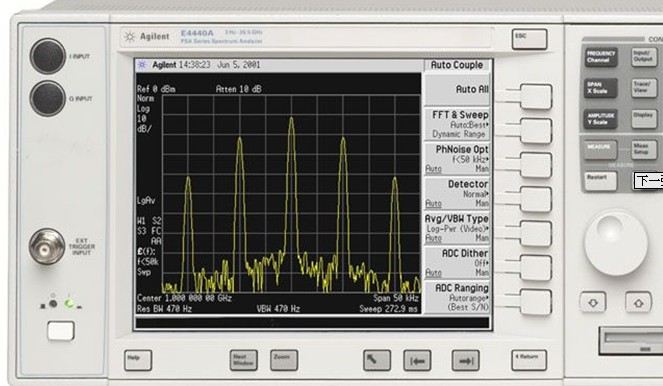
Task: Click the Center 1.000 000 00 GHz readout
Action: [x=184, y=298]
